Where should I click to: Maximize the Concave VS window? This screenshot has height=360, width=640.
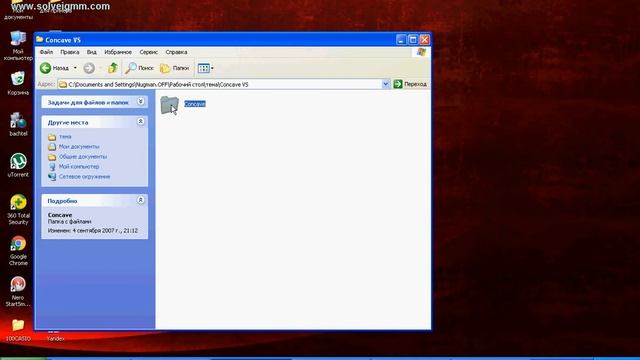413,40
